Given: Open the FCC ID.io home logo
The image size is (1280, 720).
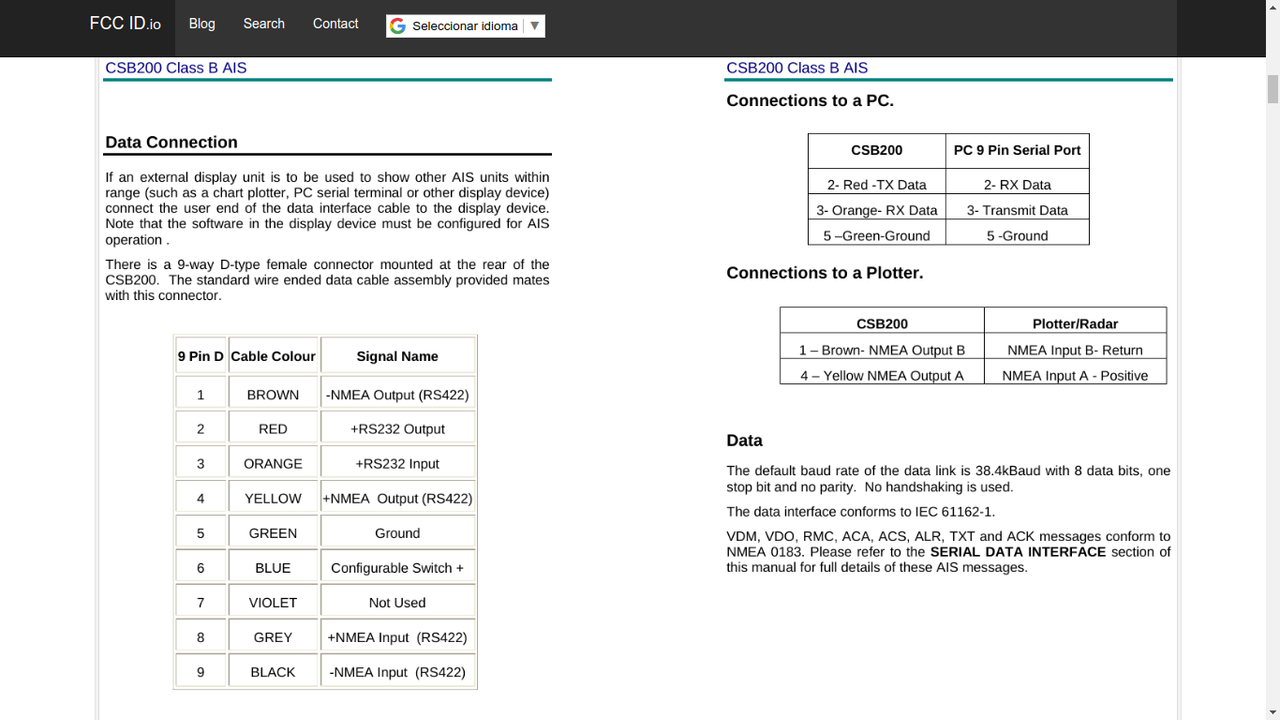Looking at the screenshot, I should coord(125,23).
